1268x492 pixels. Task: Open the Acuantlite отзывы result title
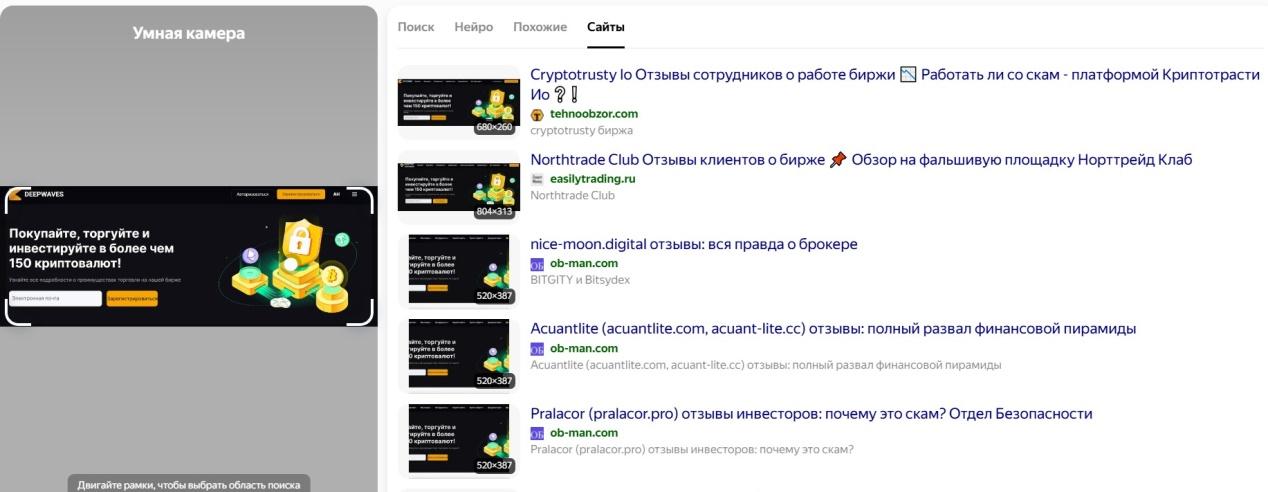tap(833, 329)
